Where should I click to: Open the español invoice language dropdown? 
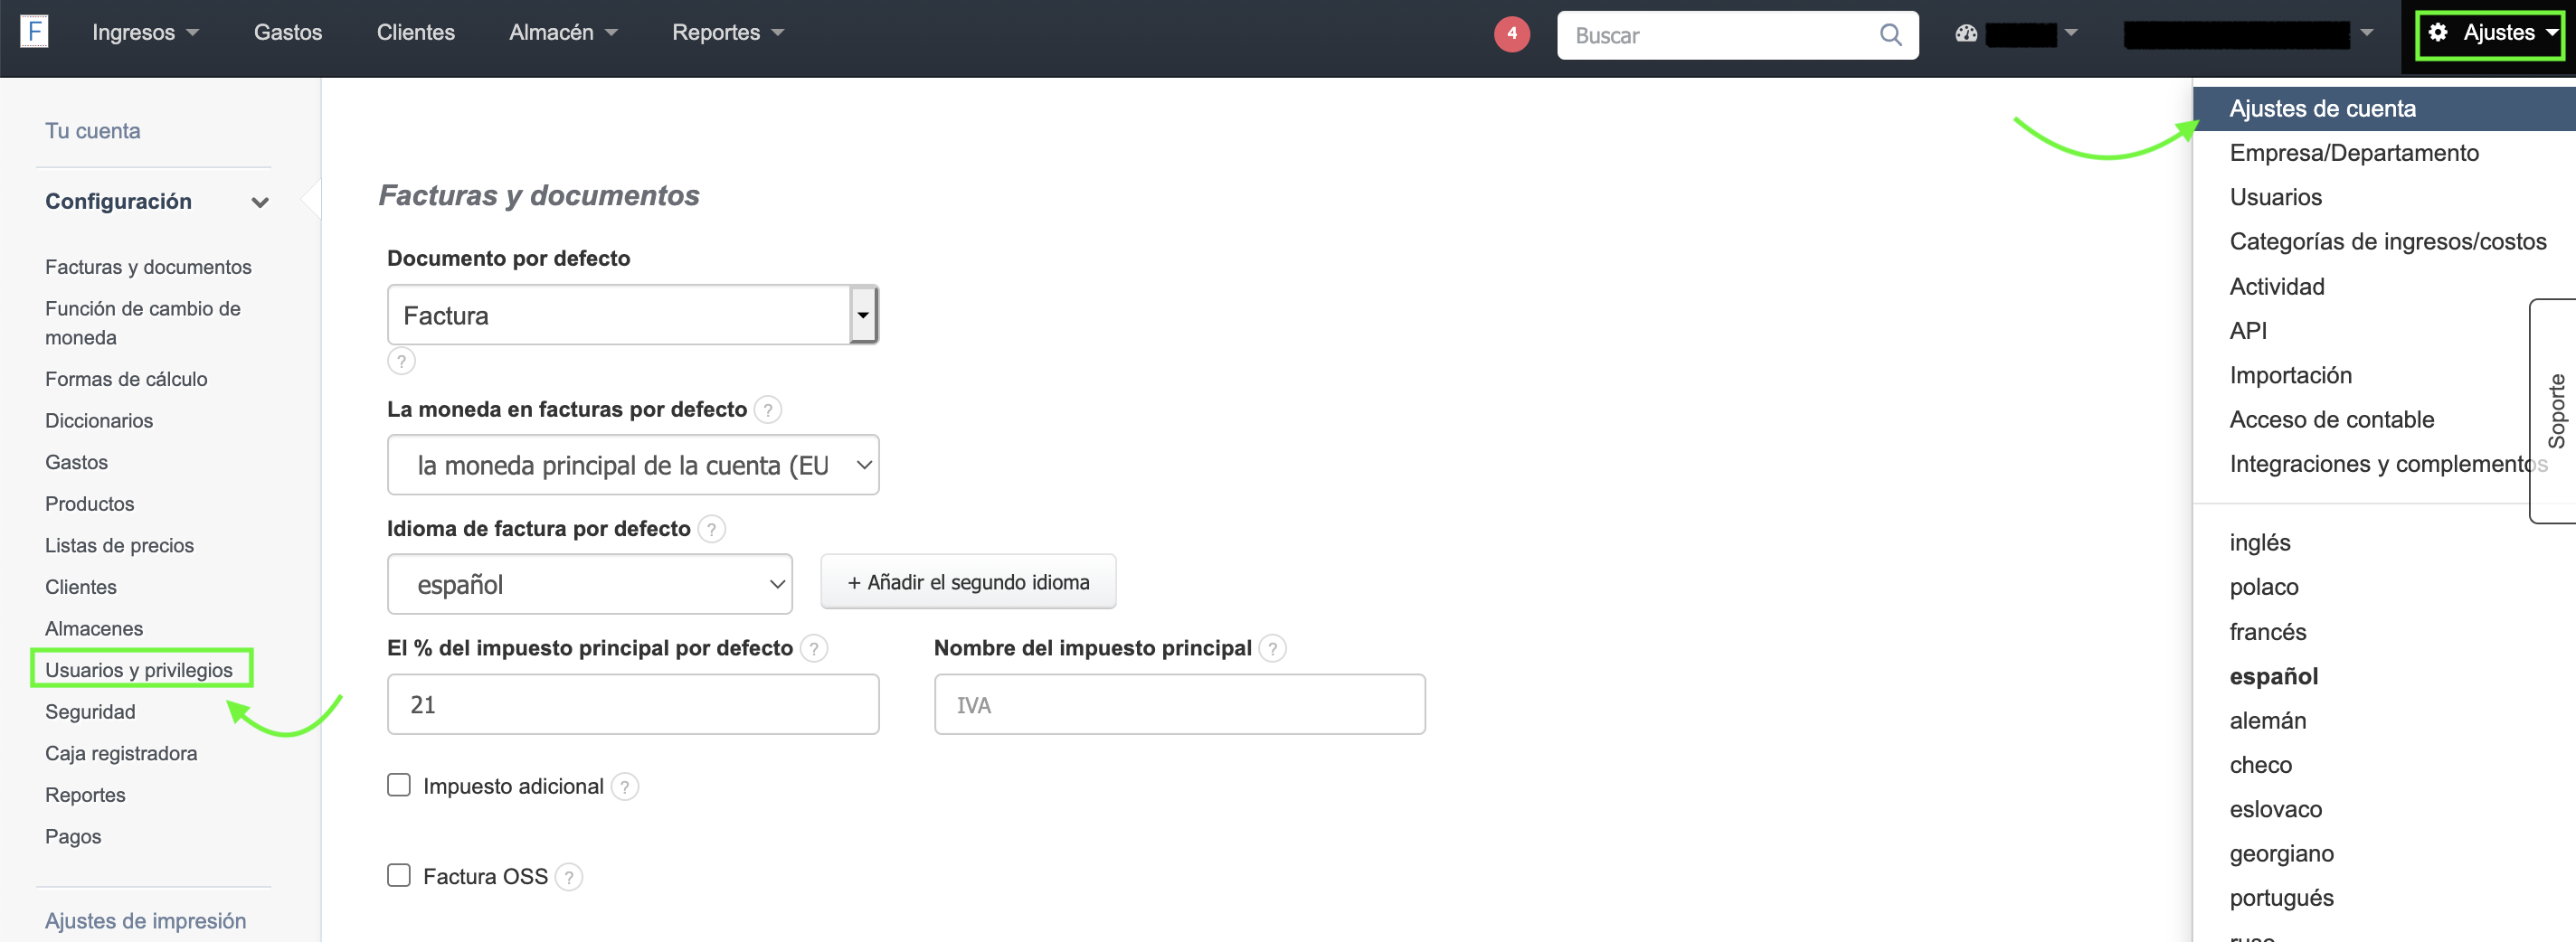(x=589, y=585)
